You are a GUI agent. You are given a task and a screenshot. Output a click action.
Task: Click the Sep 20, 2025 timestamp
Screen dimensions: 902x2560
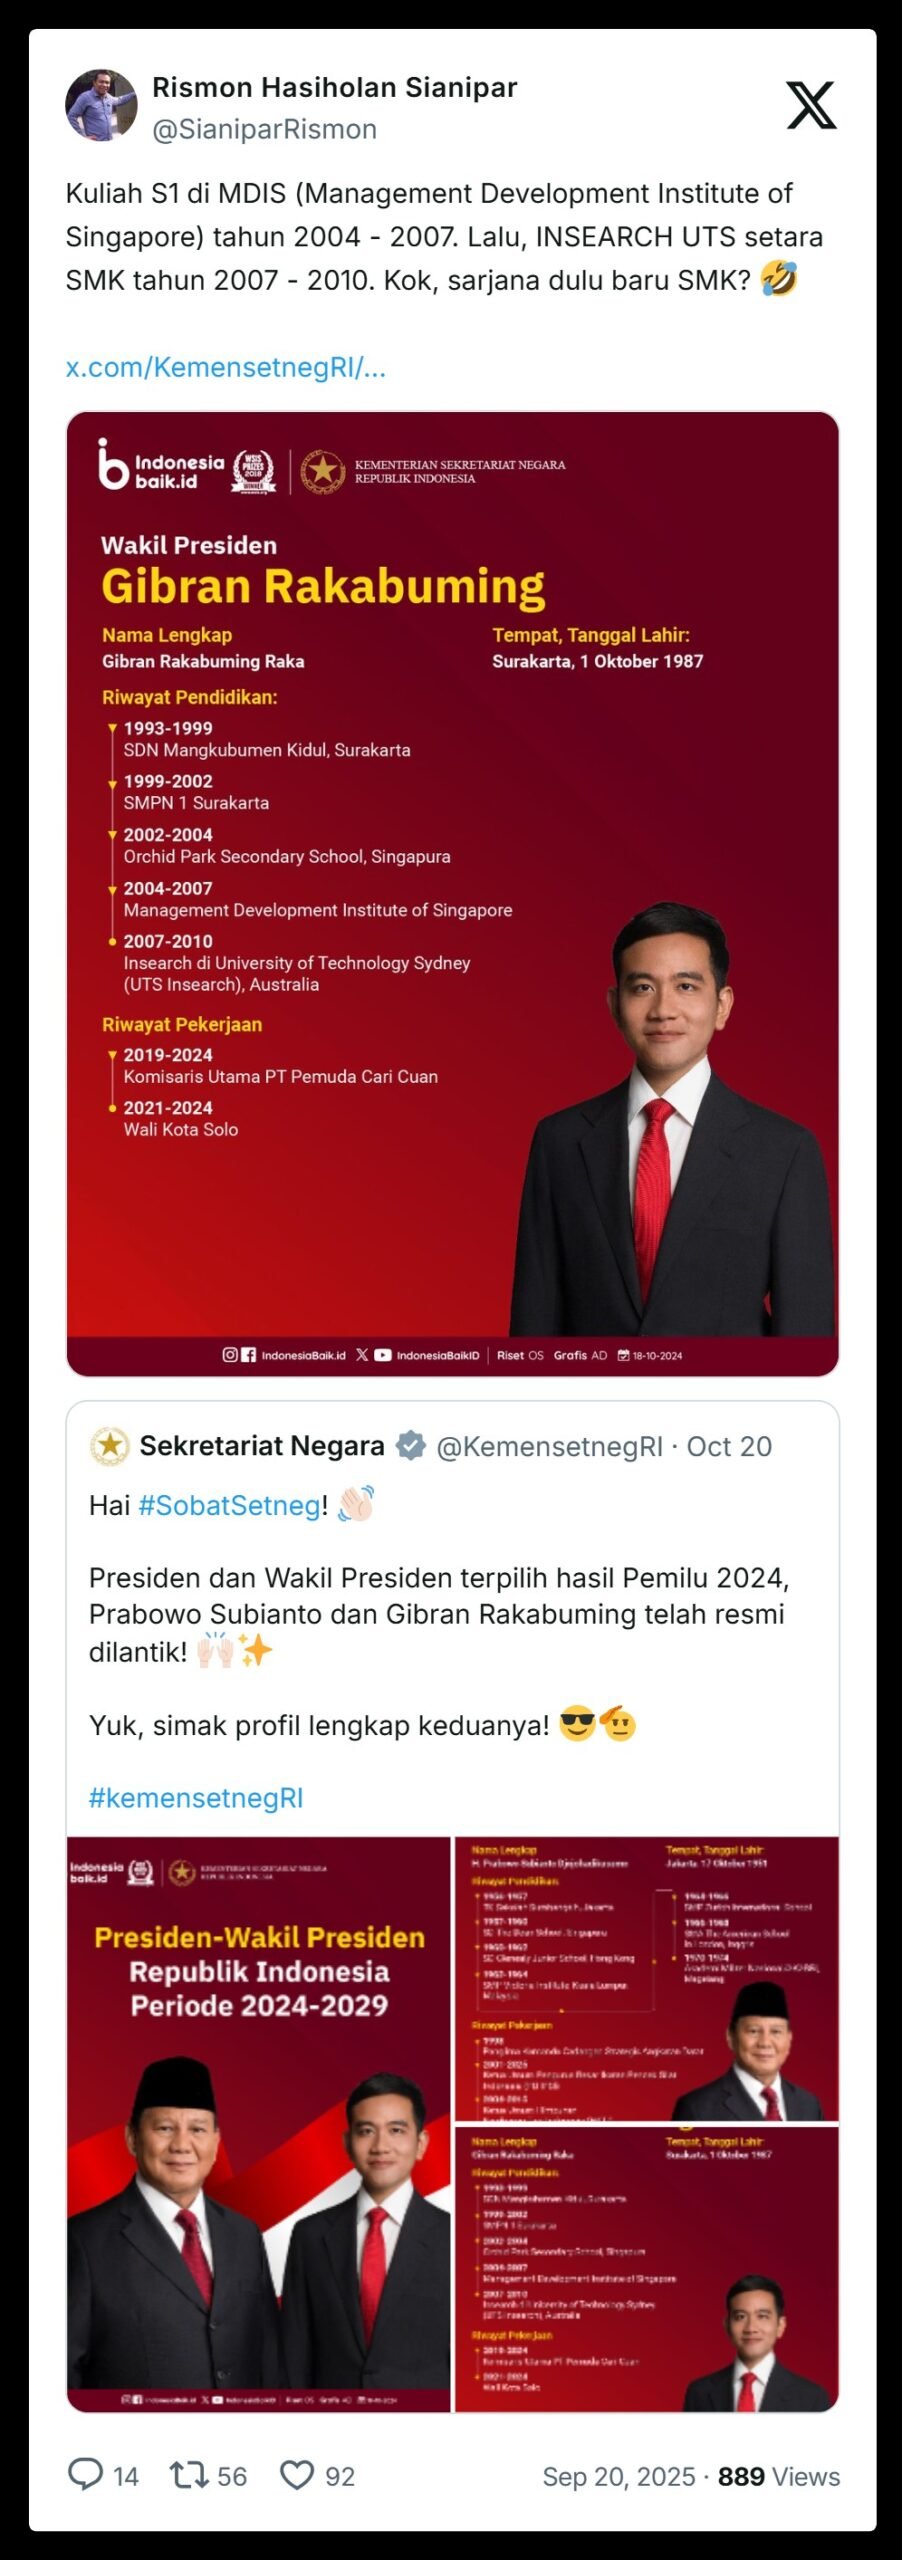click(x=618, y=2477)
